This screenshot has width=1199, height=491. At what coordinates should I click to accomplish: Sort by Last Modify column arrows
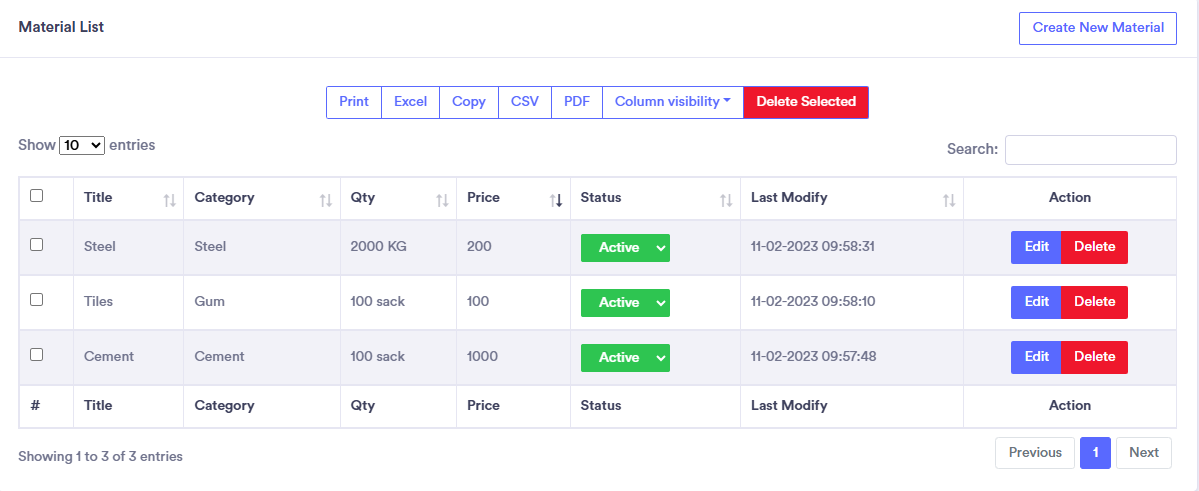(949, 201)
